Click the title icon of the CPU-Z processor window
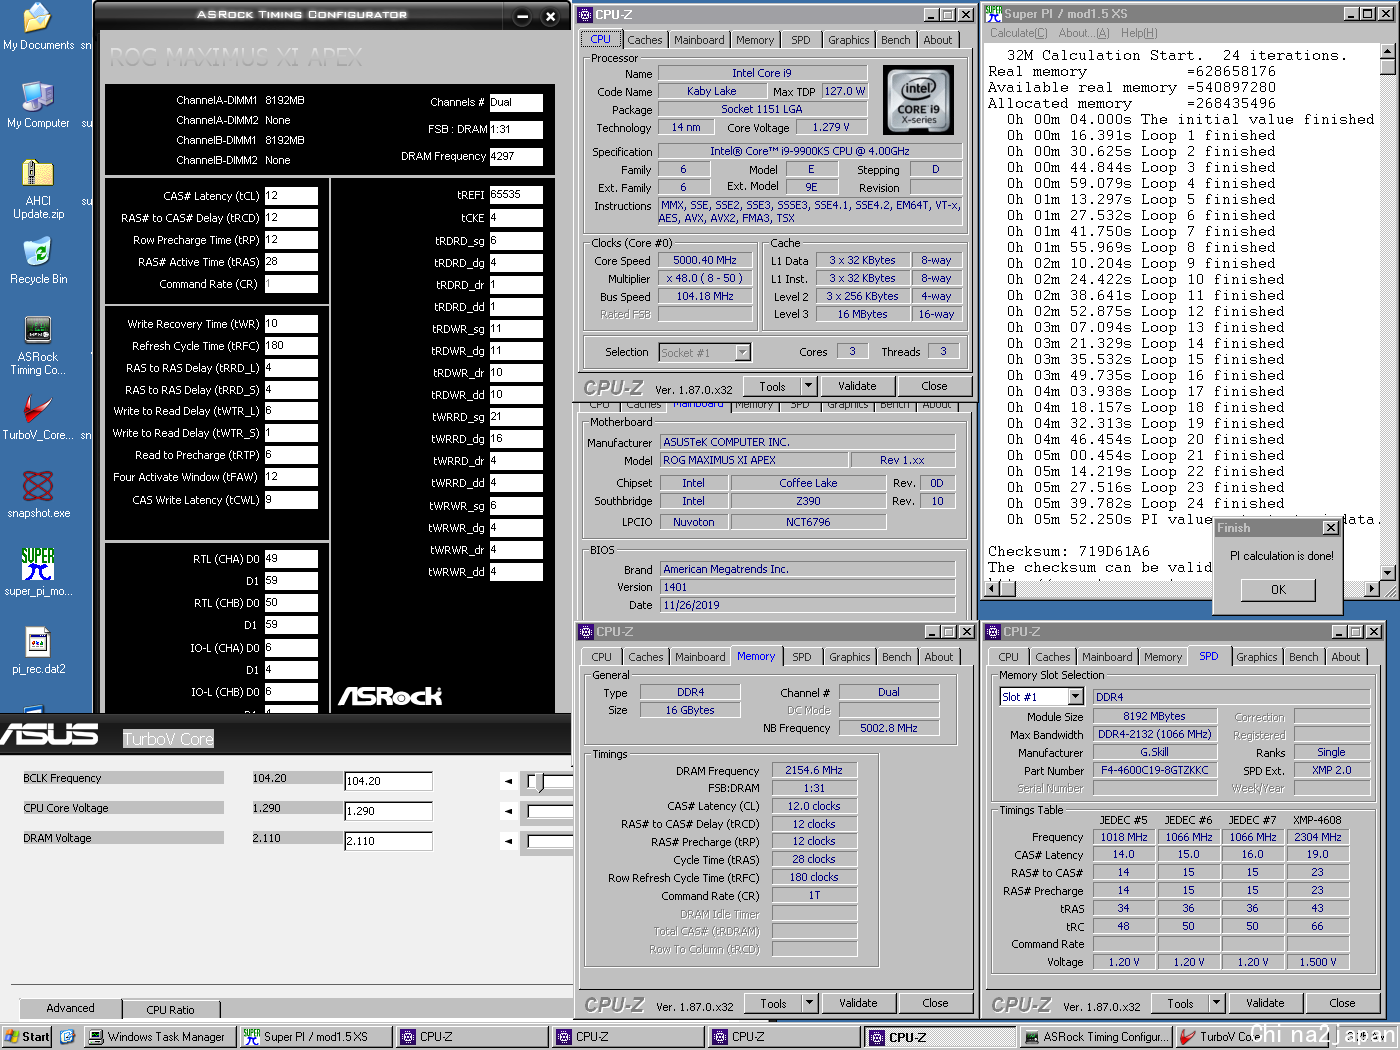 coord(586,15)
